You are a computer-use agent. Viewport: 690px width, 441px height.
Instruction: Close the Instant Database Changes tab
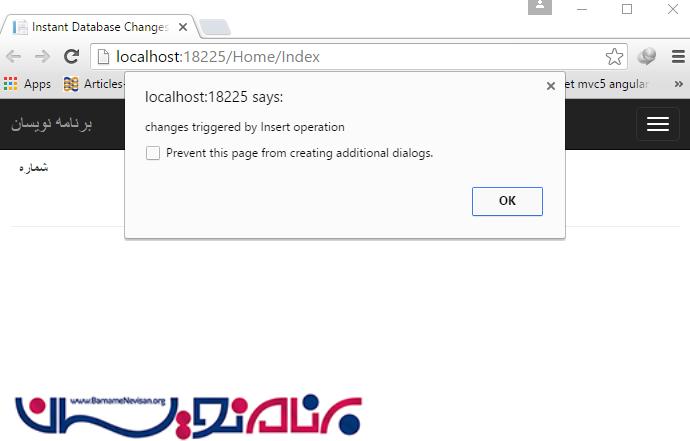pos(183,27)
